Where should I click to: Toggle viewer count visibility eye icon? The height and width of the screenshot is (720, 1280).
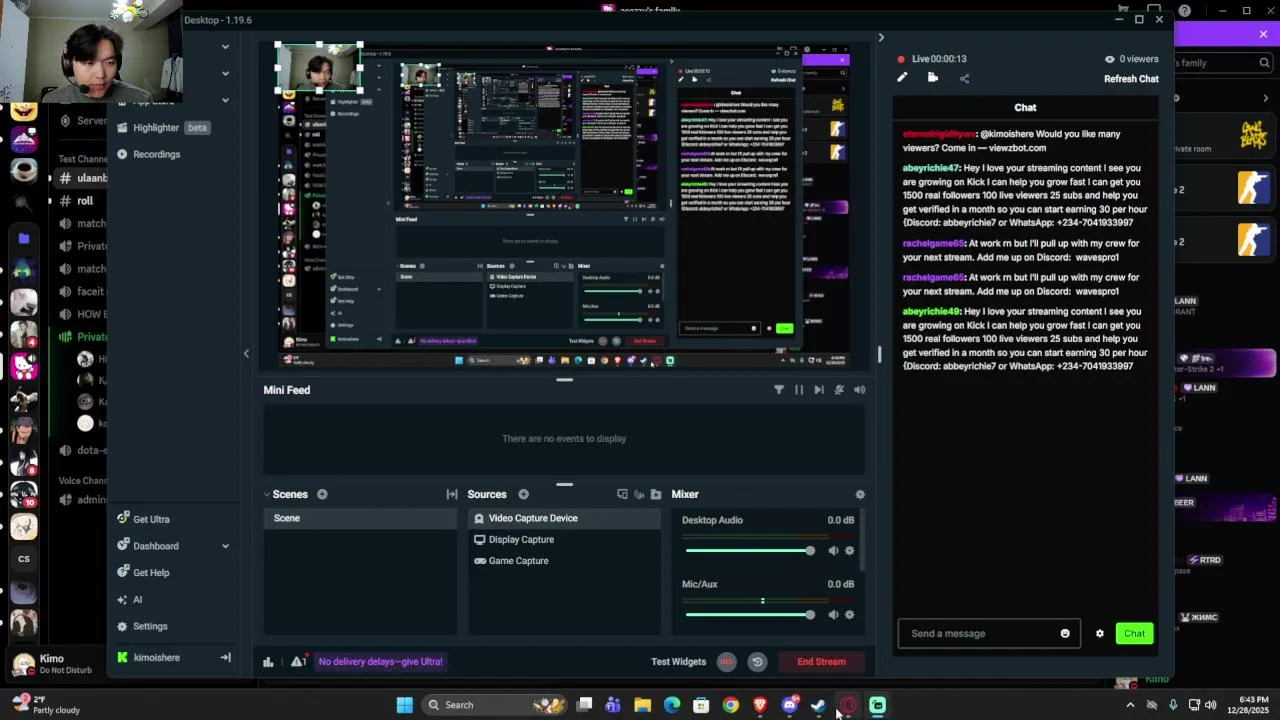click(1109, 59)
